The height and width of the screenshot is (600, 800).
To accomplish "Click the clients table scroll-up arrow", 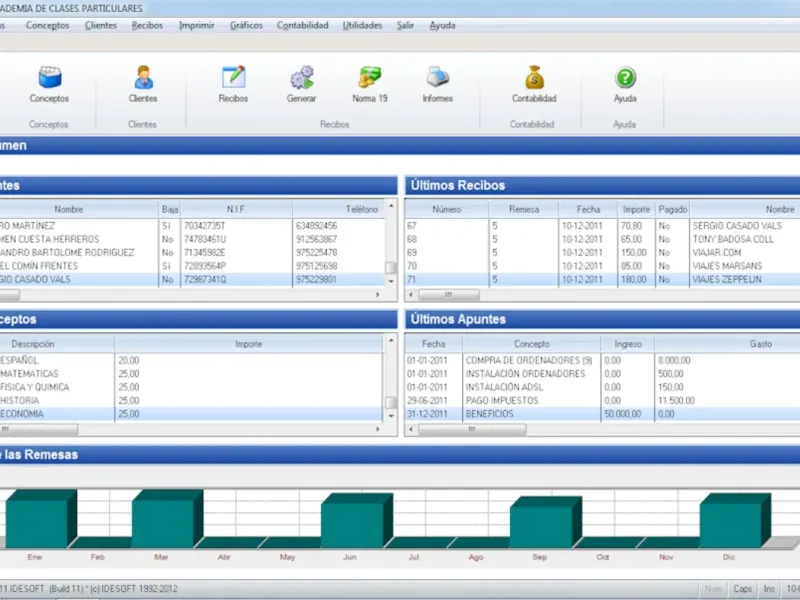I will click(391, 206).
